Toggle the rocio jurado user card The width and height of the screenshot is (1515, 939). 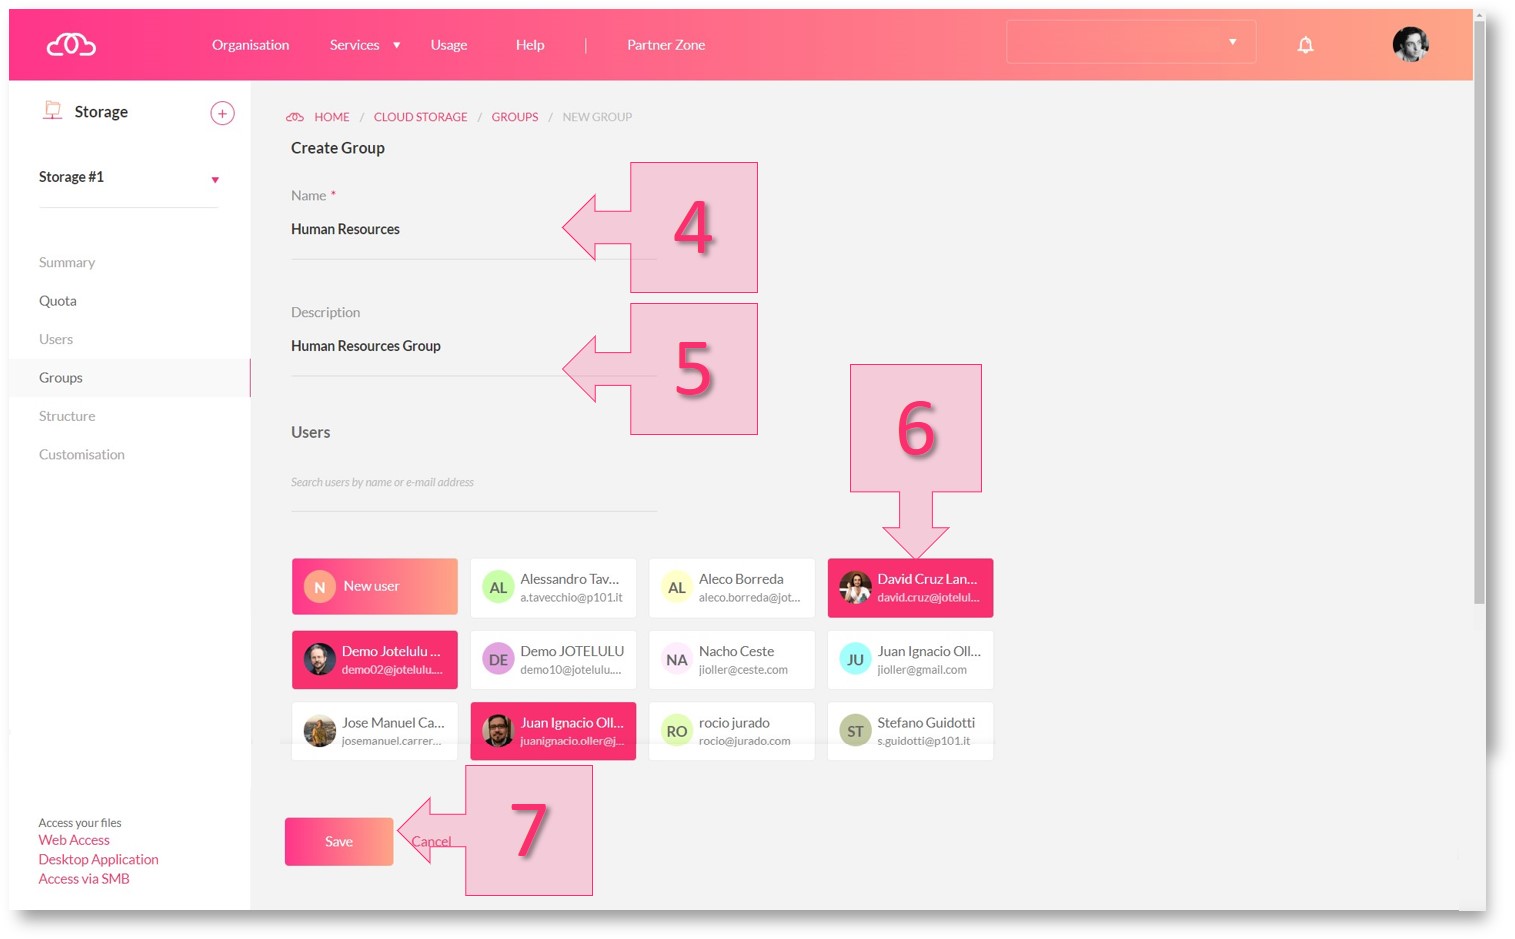[x=731, y=731]
